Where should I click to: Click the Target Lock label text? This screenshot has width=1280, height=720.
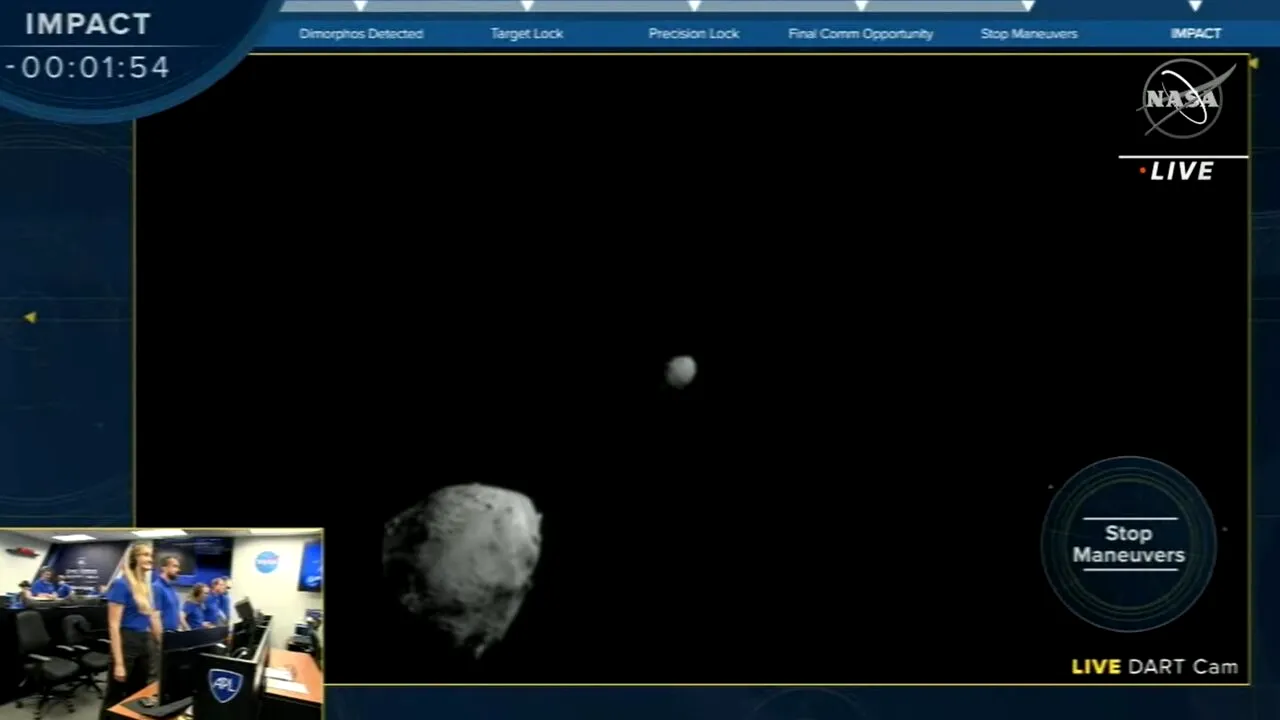[527, 33]
